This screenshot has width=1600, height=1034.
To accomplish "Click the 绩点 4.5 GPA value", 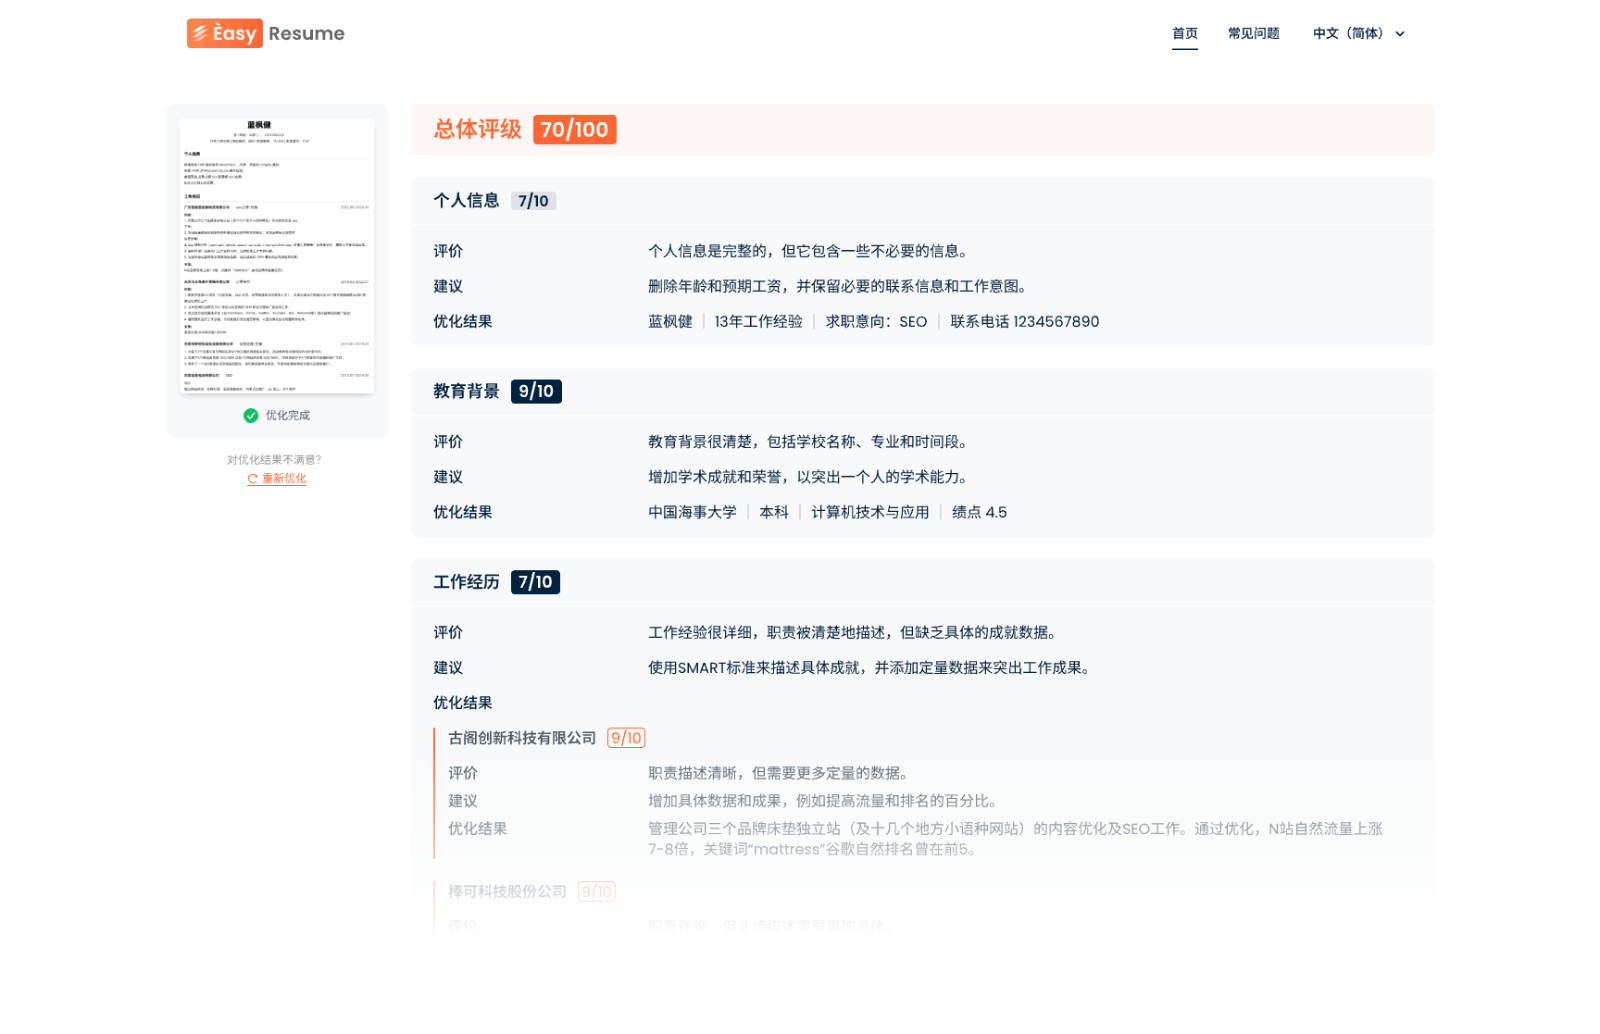I will click(978, 512).
